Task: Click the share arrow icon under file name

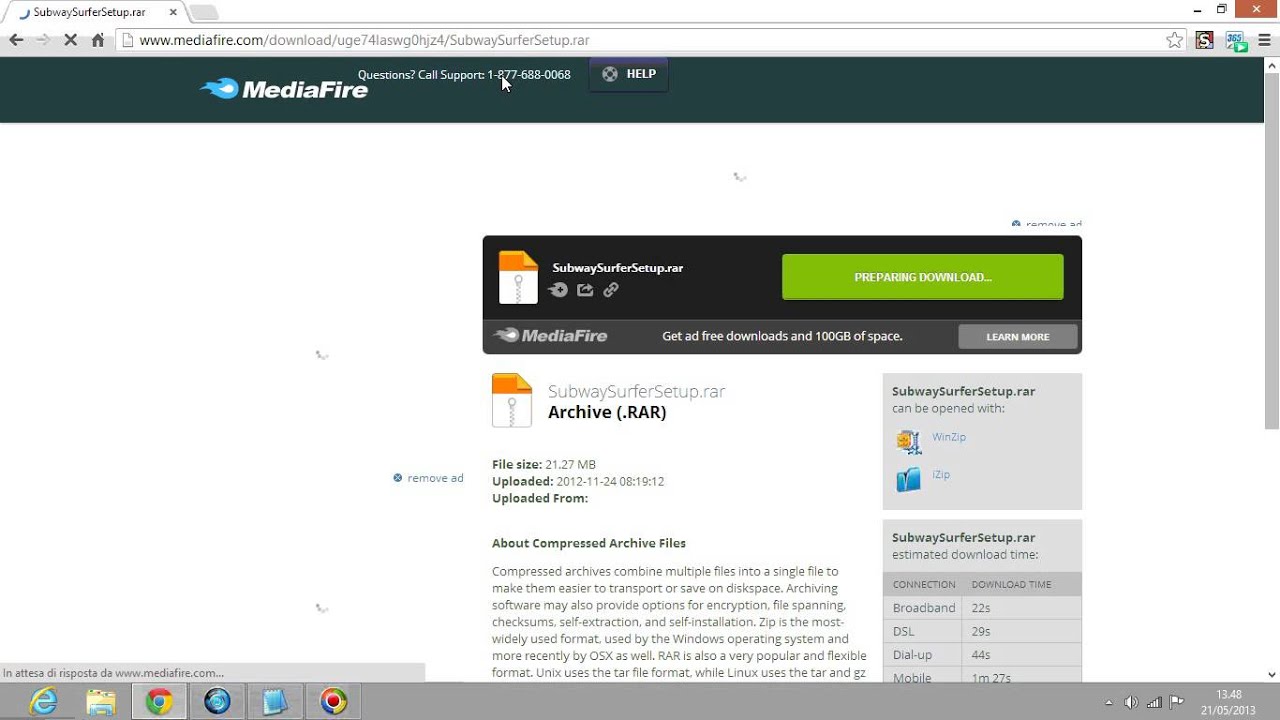Action: 585,290
